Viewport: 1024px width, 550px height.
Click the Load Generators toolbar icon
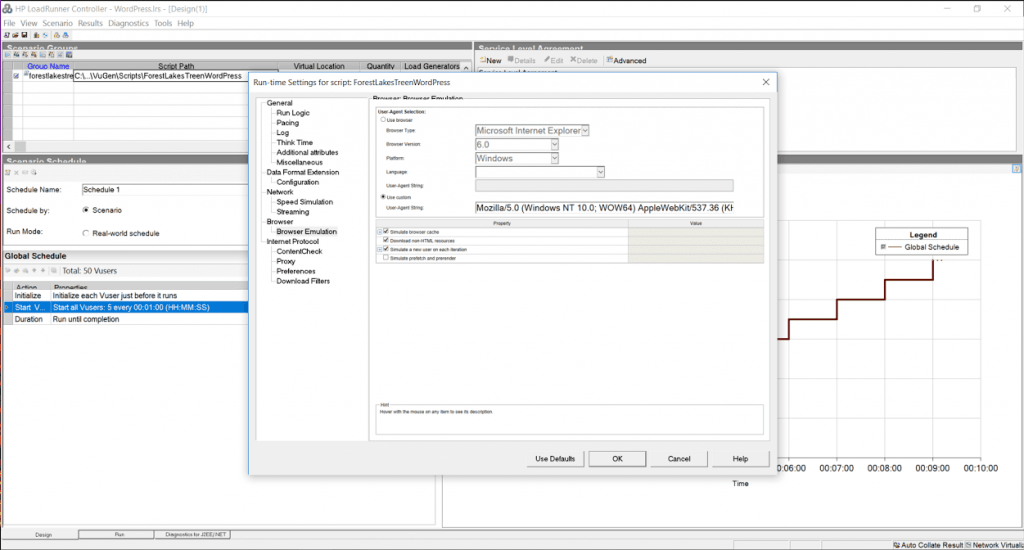pyautogui.click(x=37, y=35)
